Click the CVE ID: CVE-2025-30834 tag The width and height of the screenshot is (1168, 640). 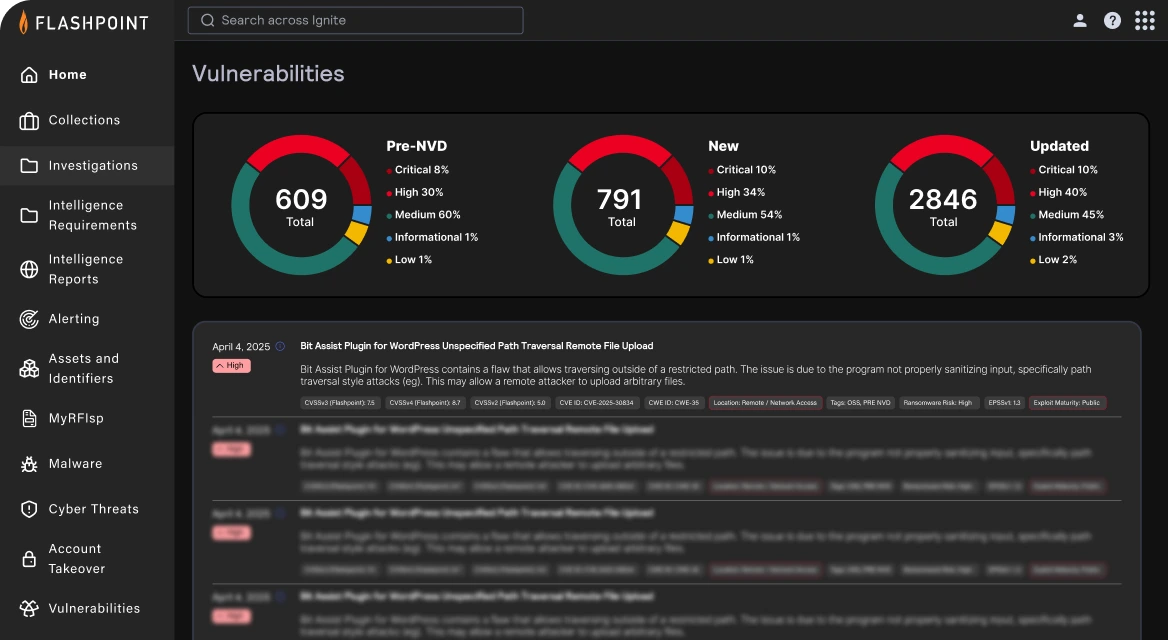pyautogui.click(x=597, y=403)
